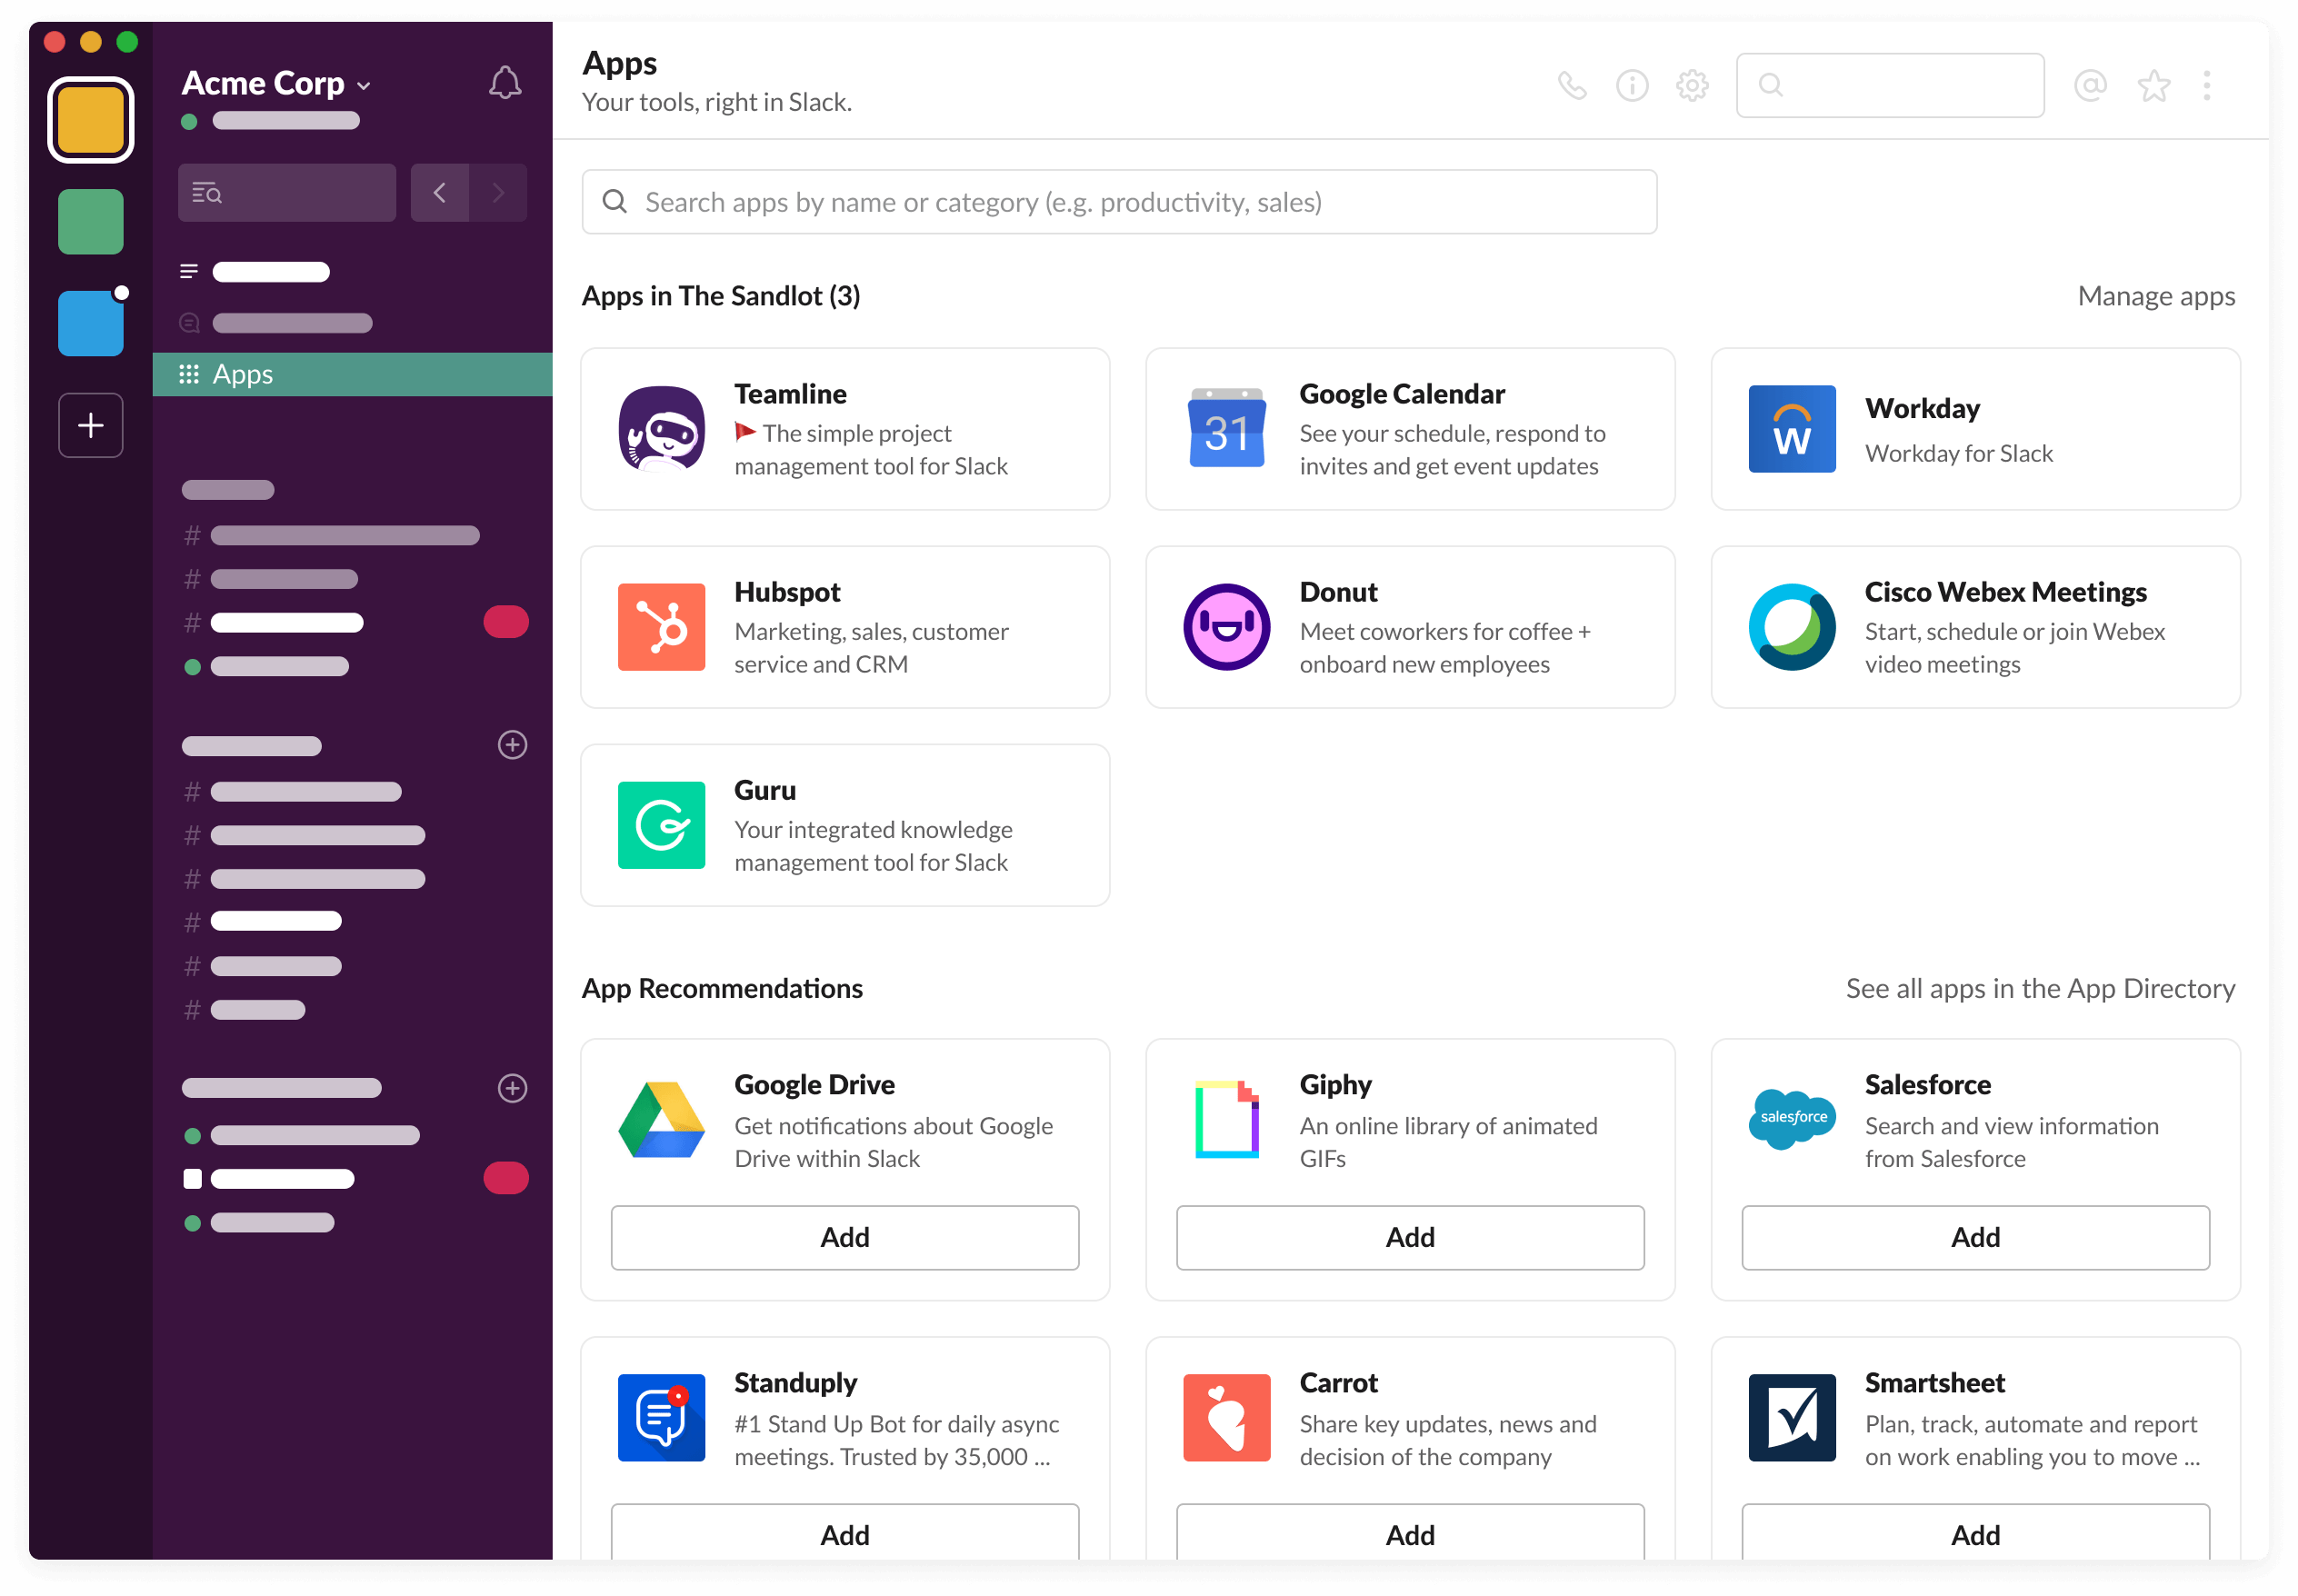Click the add new channel plus button
The image size is (2298, 1596).
(512, 745)
